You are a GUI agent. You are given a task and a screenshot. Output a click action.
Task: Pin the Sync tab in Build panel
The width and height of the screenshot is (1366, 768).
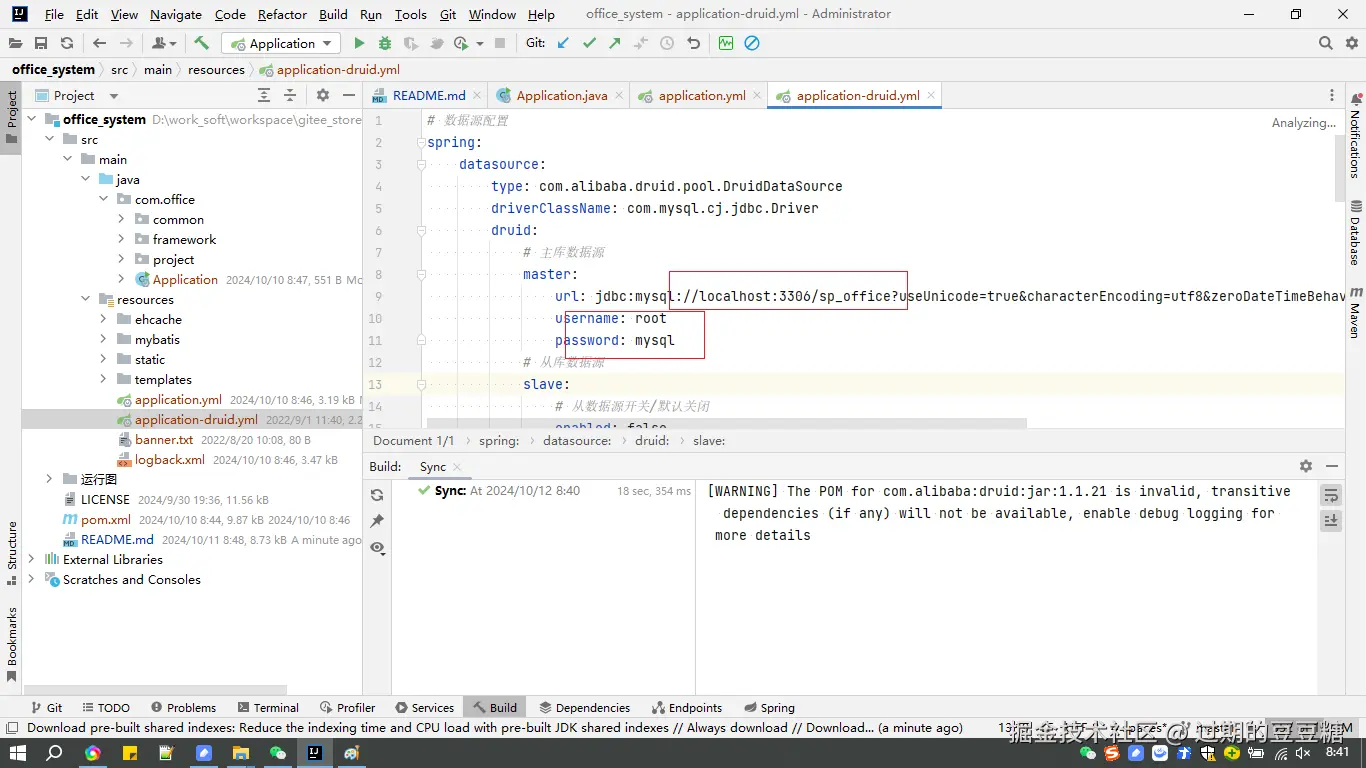(x=377, y=521)
